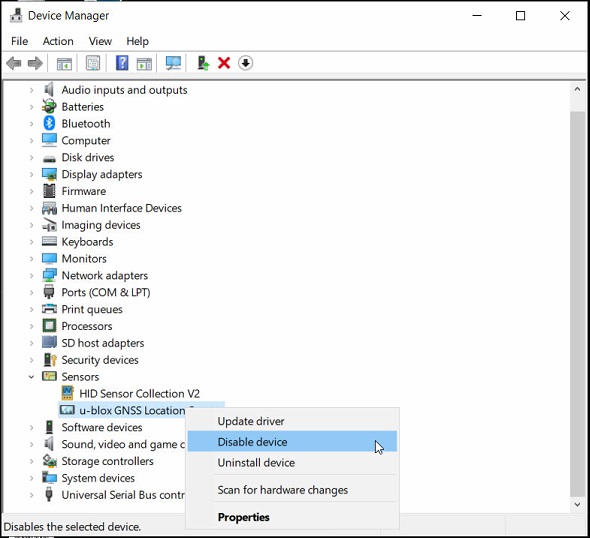
Task: Expand the System devices node
Action: 32,478
